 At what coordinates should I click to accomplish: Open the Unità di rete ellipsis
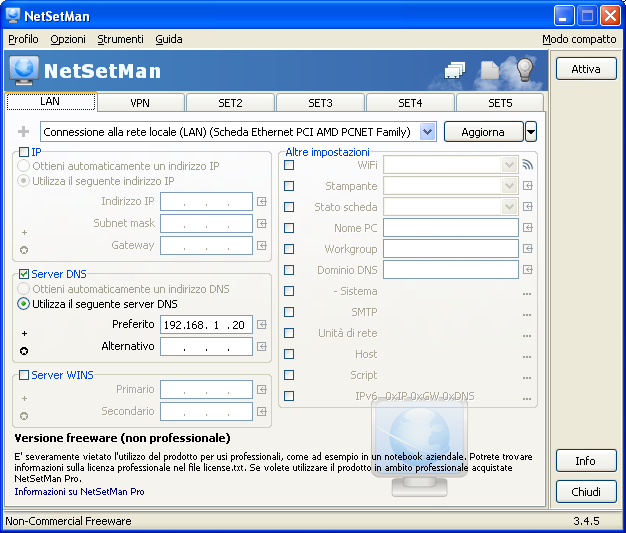527,335
